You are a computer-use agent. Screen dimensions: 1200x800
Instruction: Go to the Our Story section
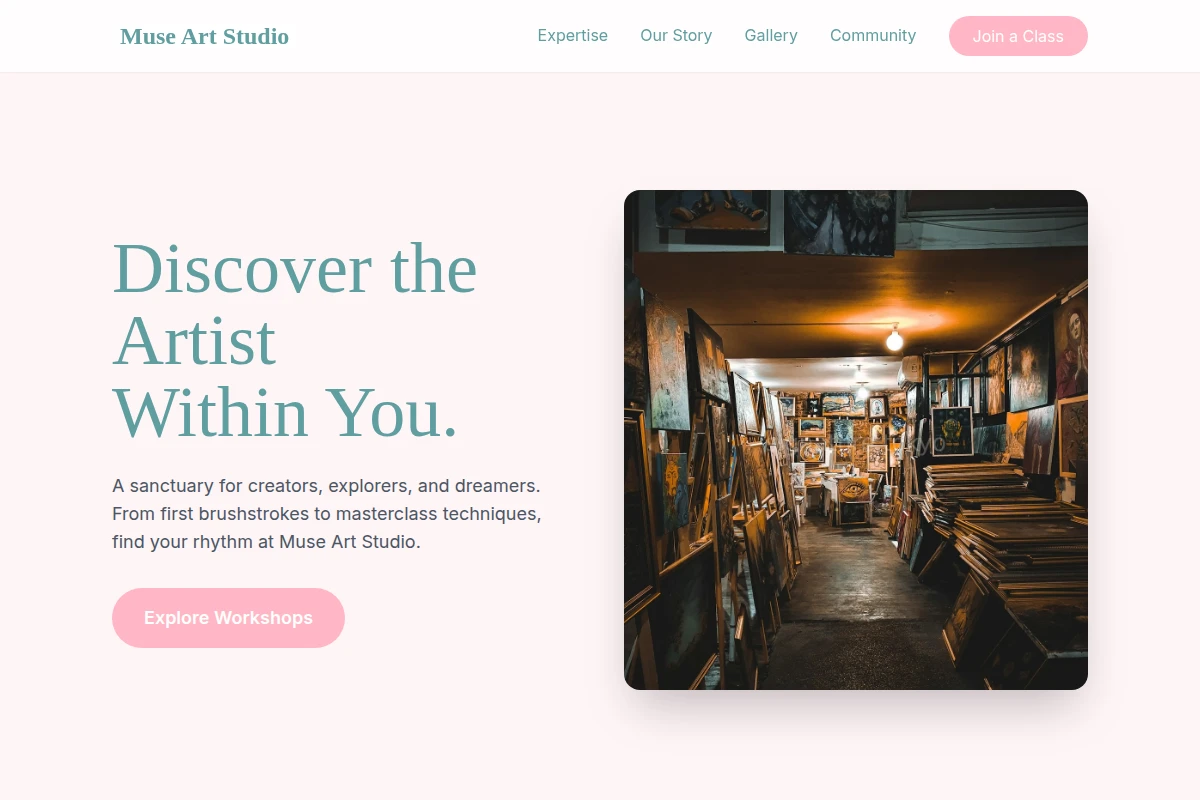676,36
